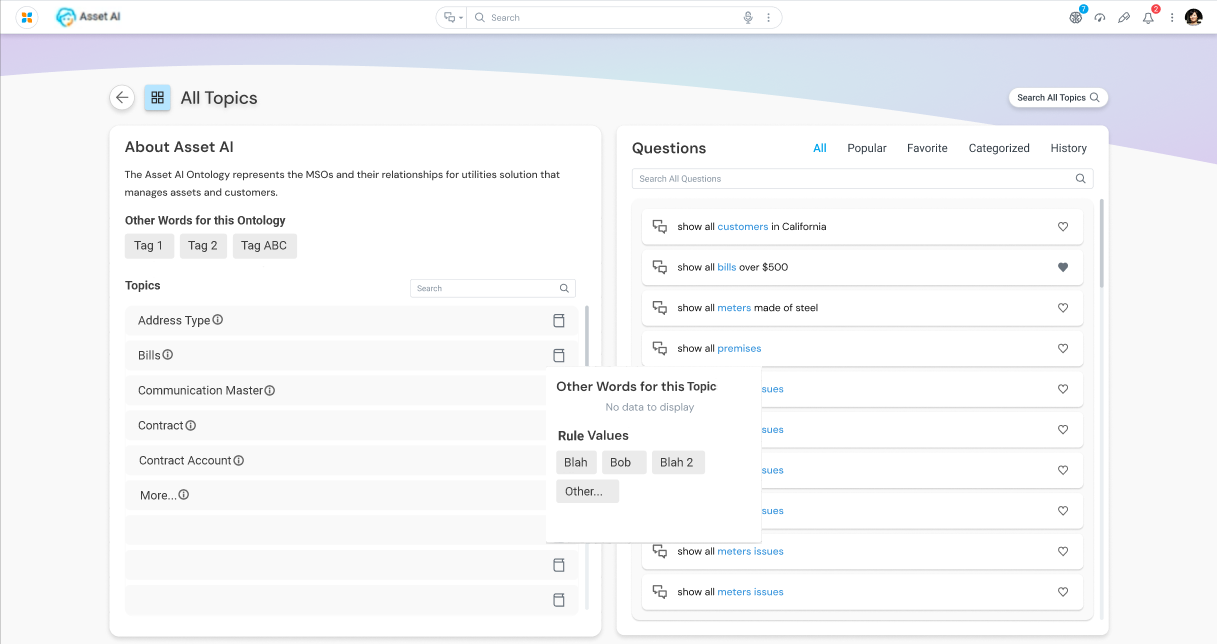
Task: Click the back arrow beside All Topics
Action: [x=122, y=97]
